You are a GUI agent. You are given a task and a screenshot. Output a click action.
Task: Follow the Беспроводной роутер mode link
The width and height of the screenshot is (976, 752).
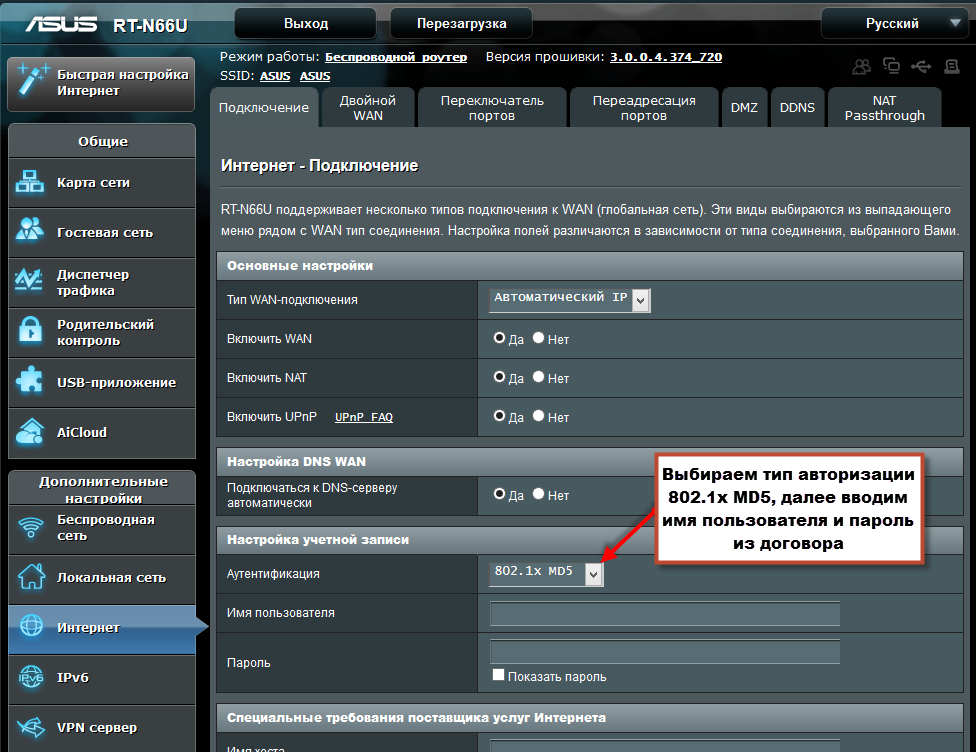396,57
